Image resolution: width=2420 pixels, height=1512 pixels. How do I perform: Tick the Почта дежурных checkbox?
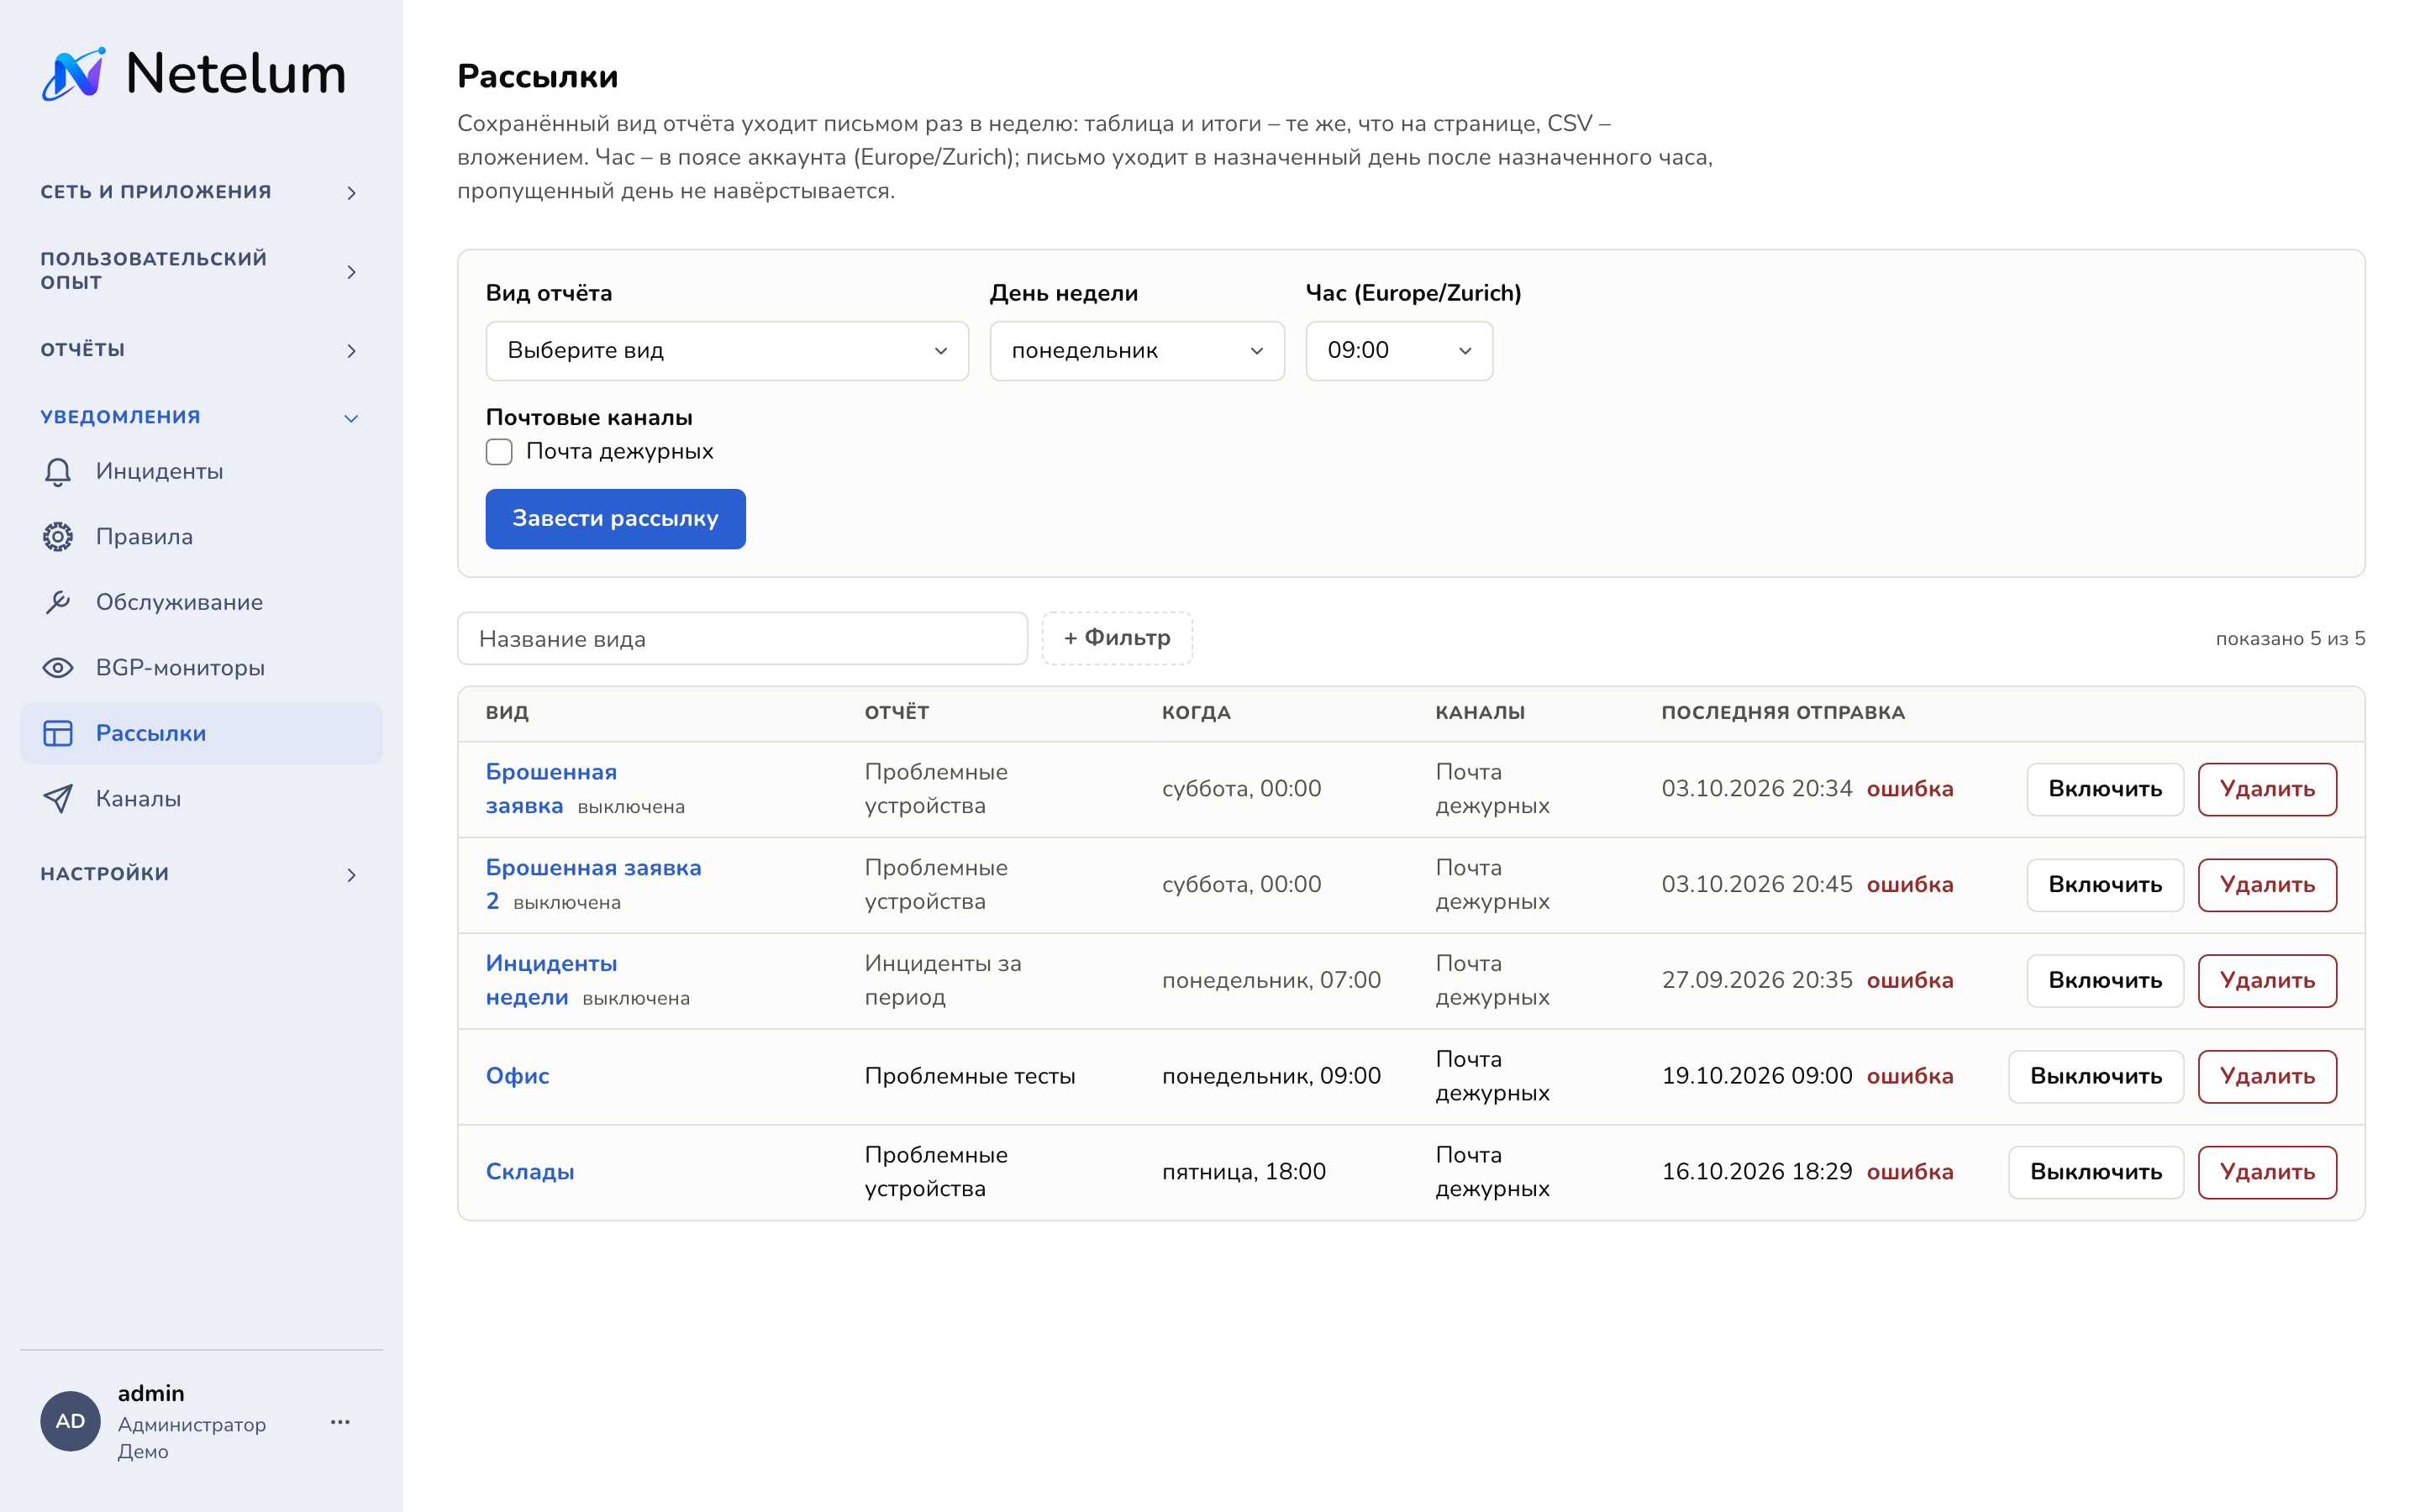[499, 452]
